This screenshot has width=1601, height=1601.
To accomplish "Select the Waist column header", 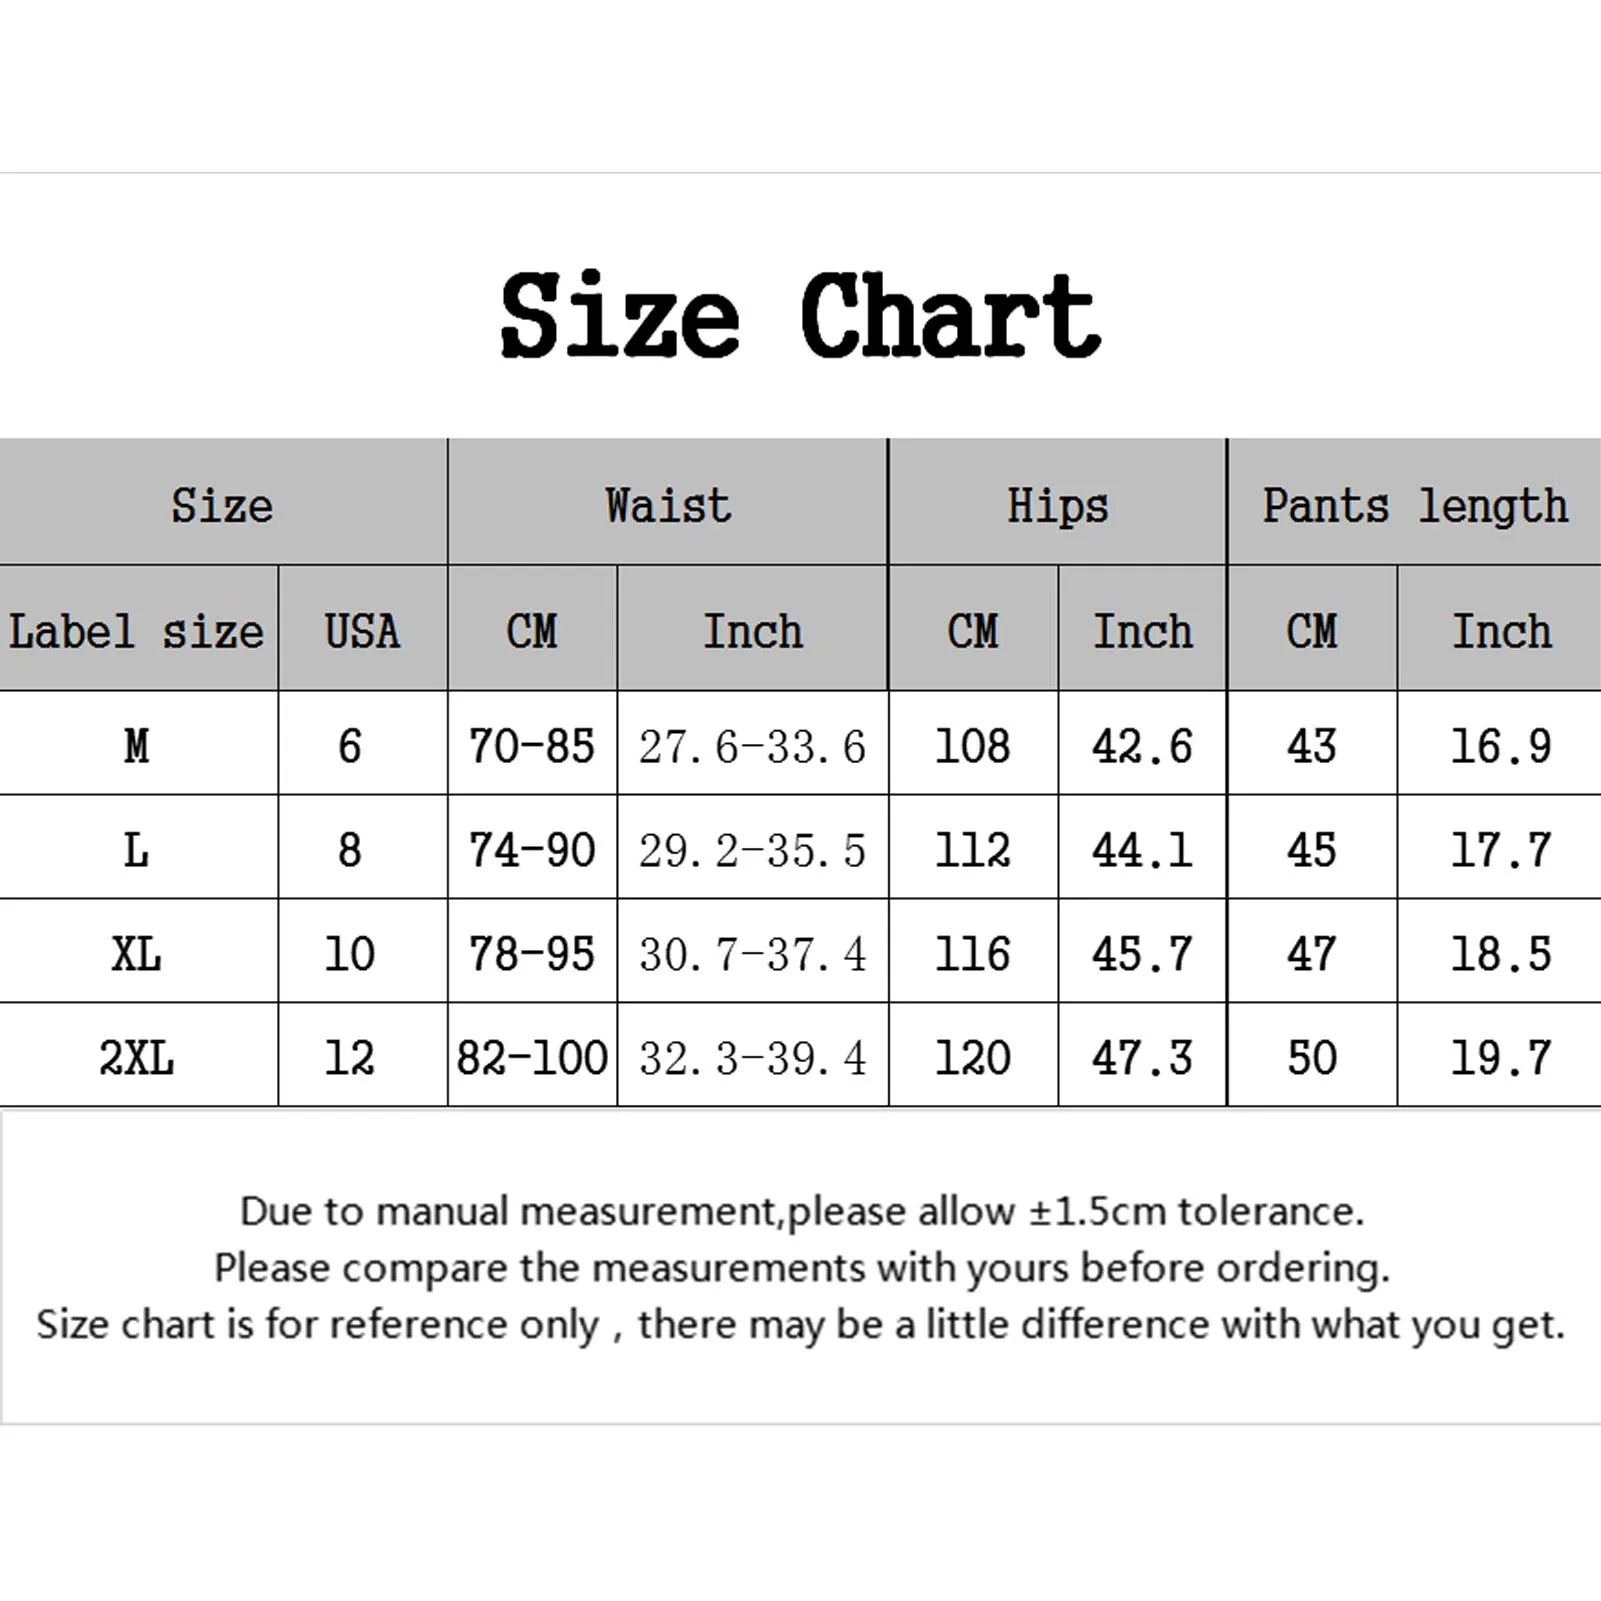I will point(667,505).
